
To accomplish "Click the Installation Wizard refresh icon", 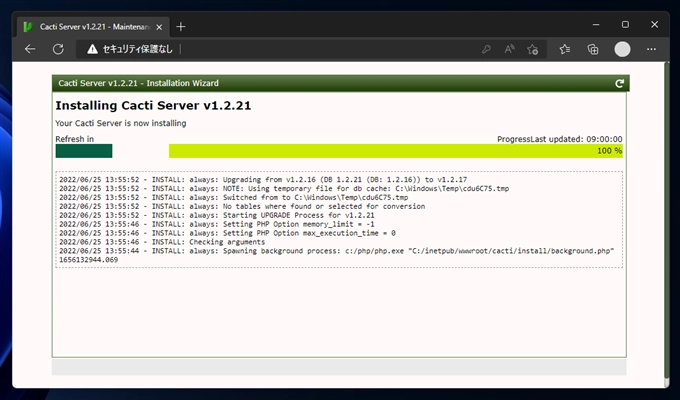I will pyautogui.click(x=619, y=83).
